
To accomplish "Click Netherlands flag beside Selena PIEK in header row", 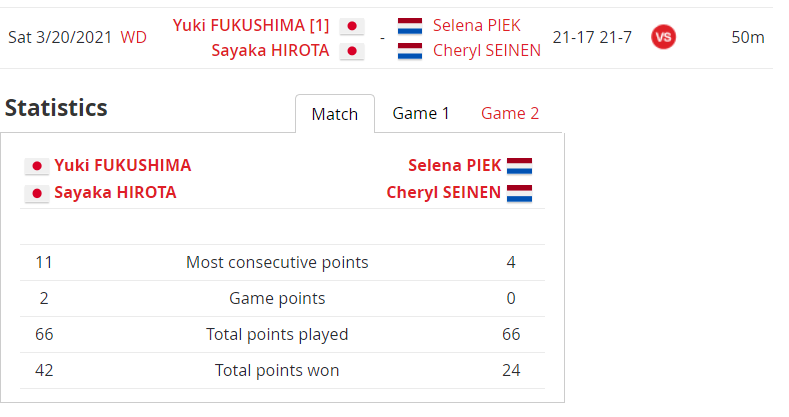I will point(410,26).
